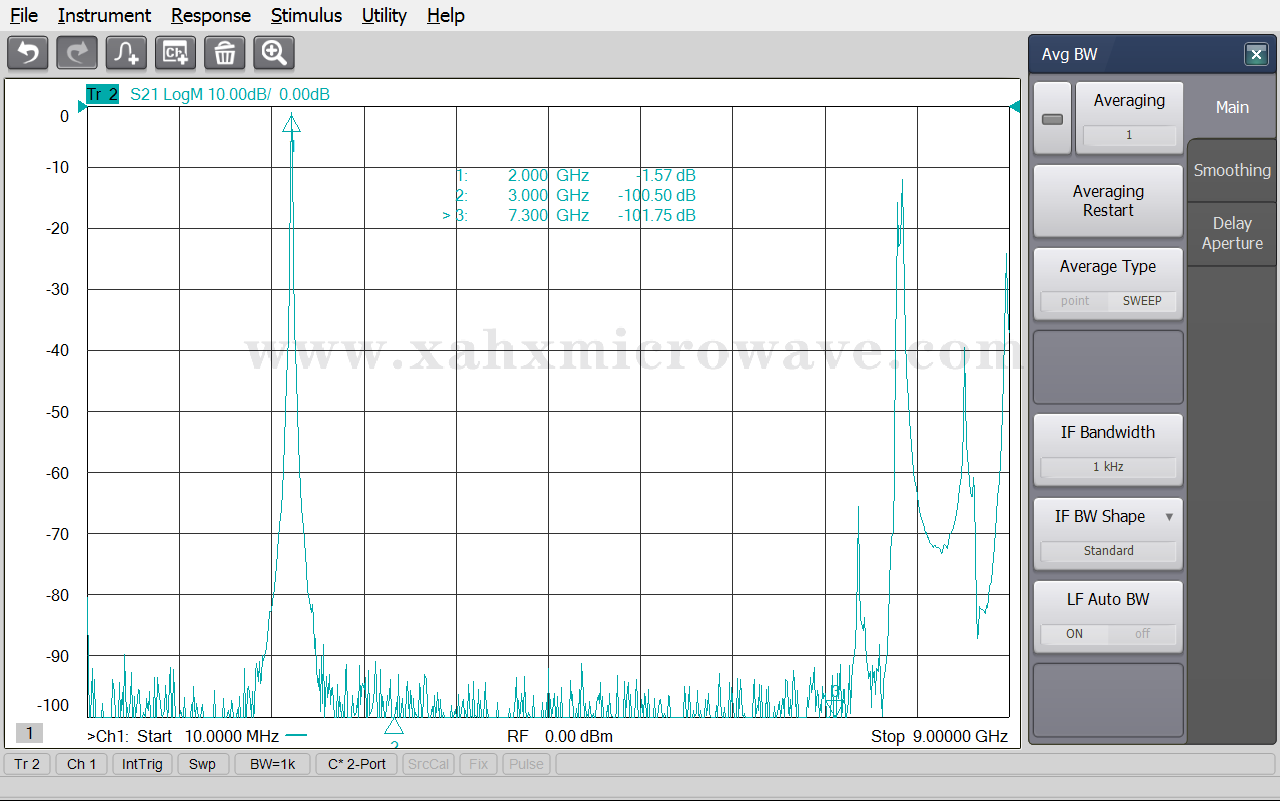Click the add channel toolbar icon

click(175, 53)
